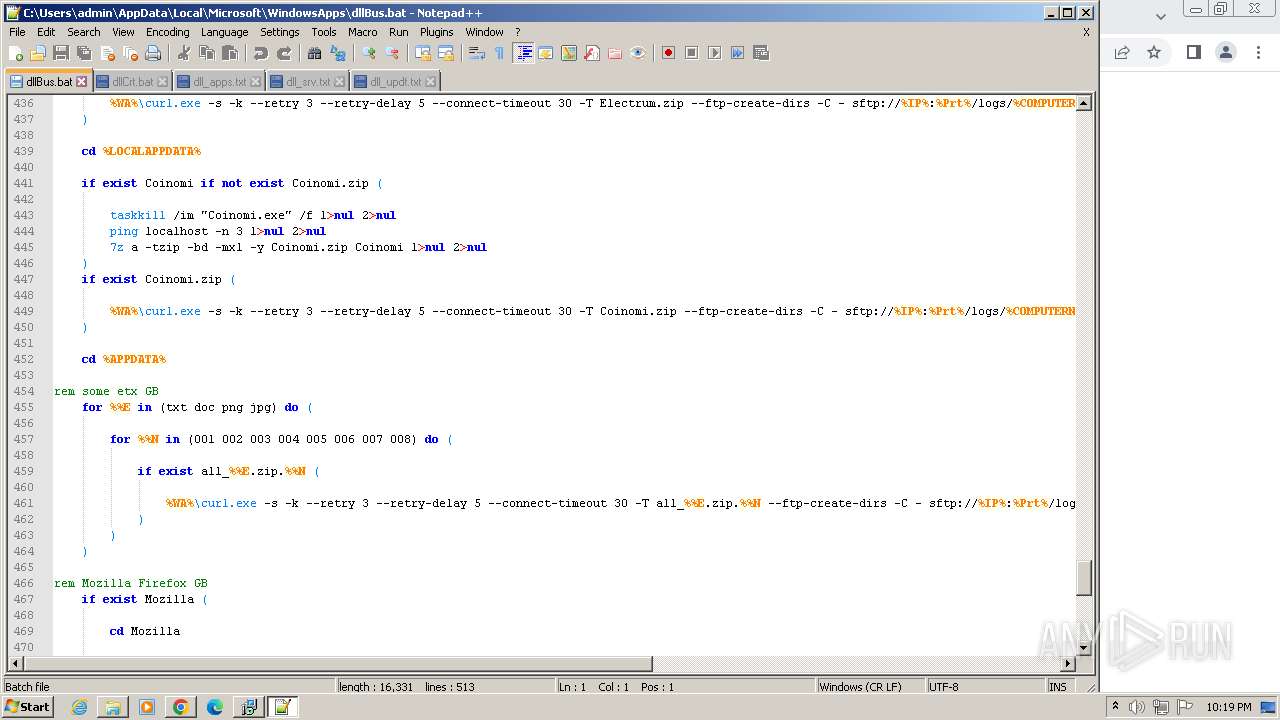Screen dimensions: 1280x720
Task: Click the macro Playback icon
Action: [x=714, y=53]
